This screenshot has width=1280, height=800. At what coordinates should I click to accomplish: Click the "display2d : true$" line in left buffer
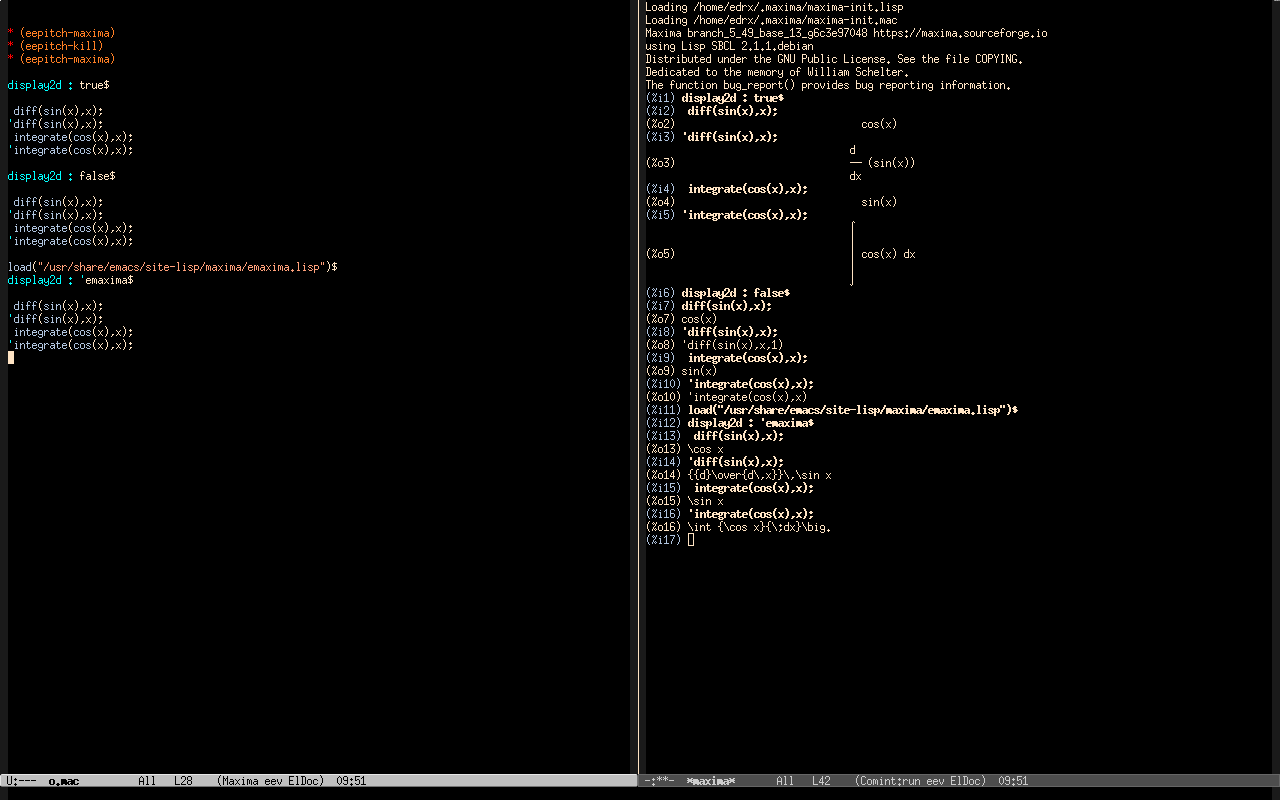[58, 85]
